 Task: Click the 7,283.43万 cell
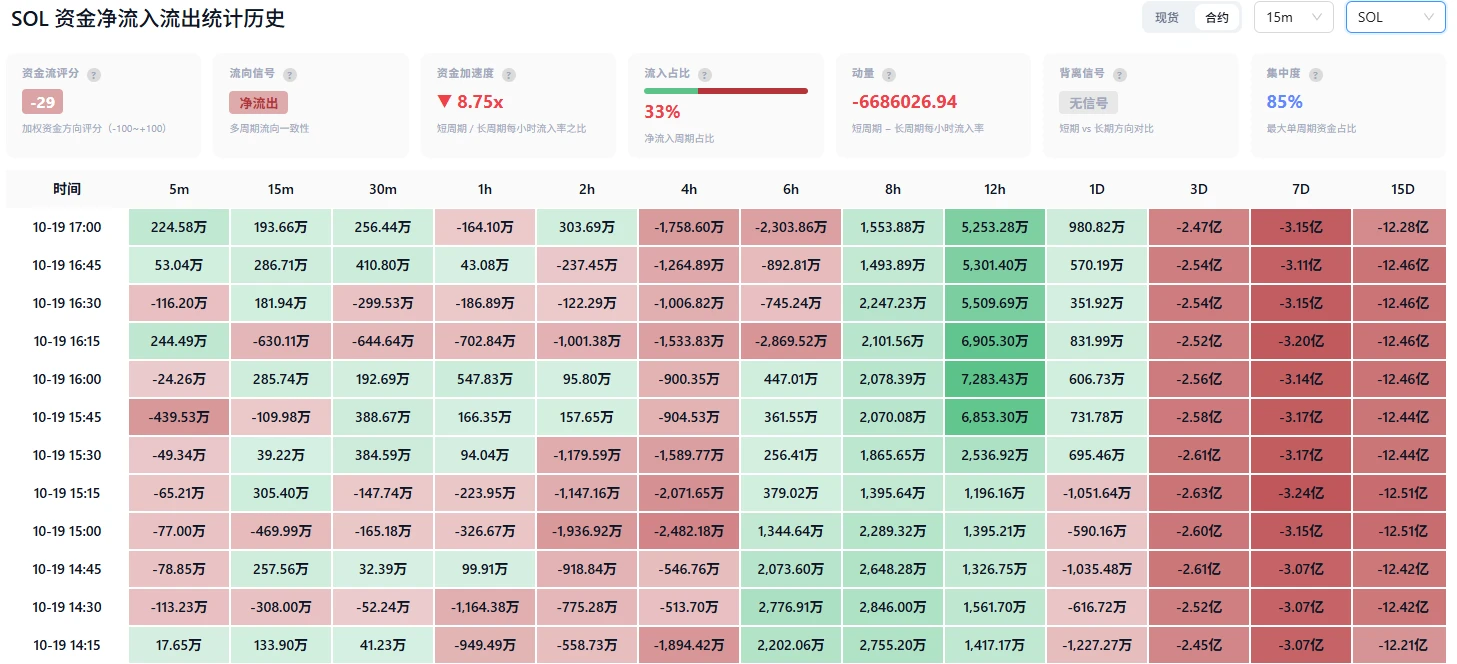tap(995, 379)
